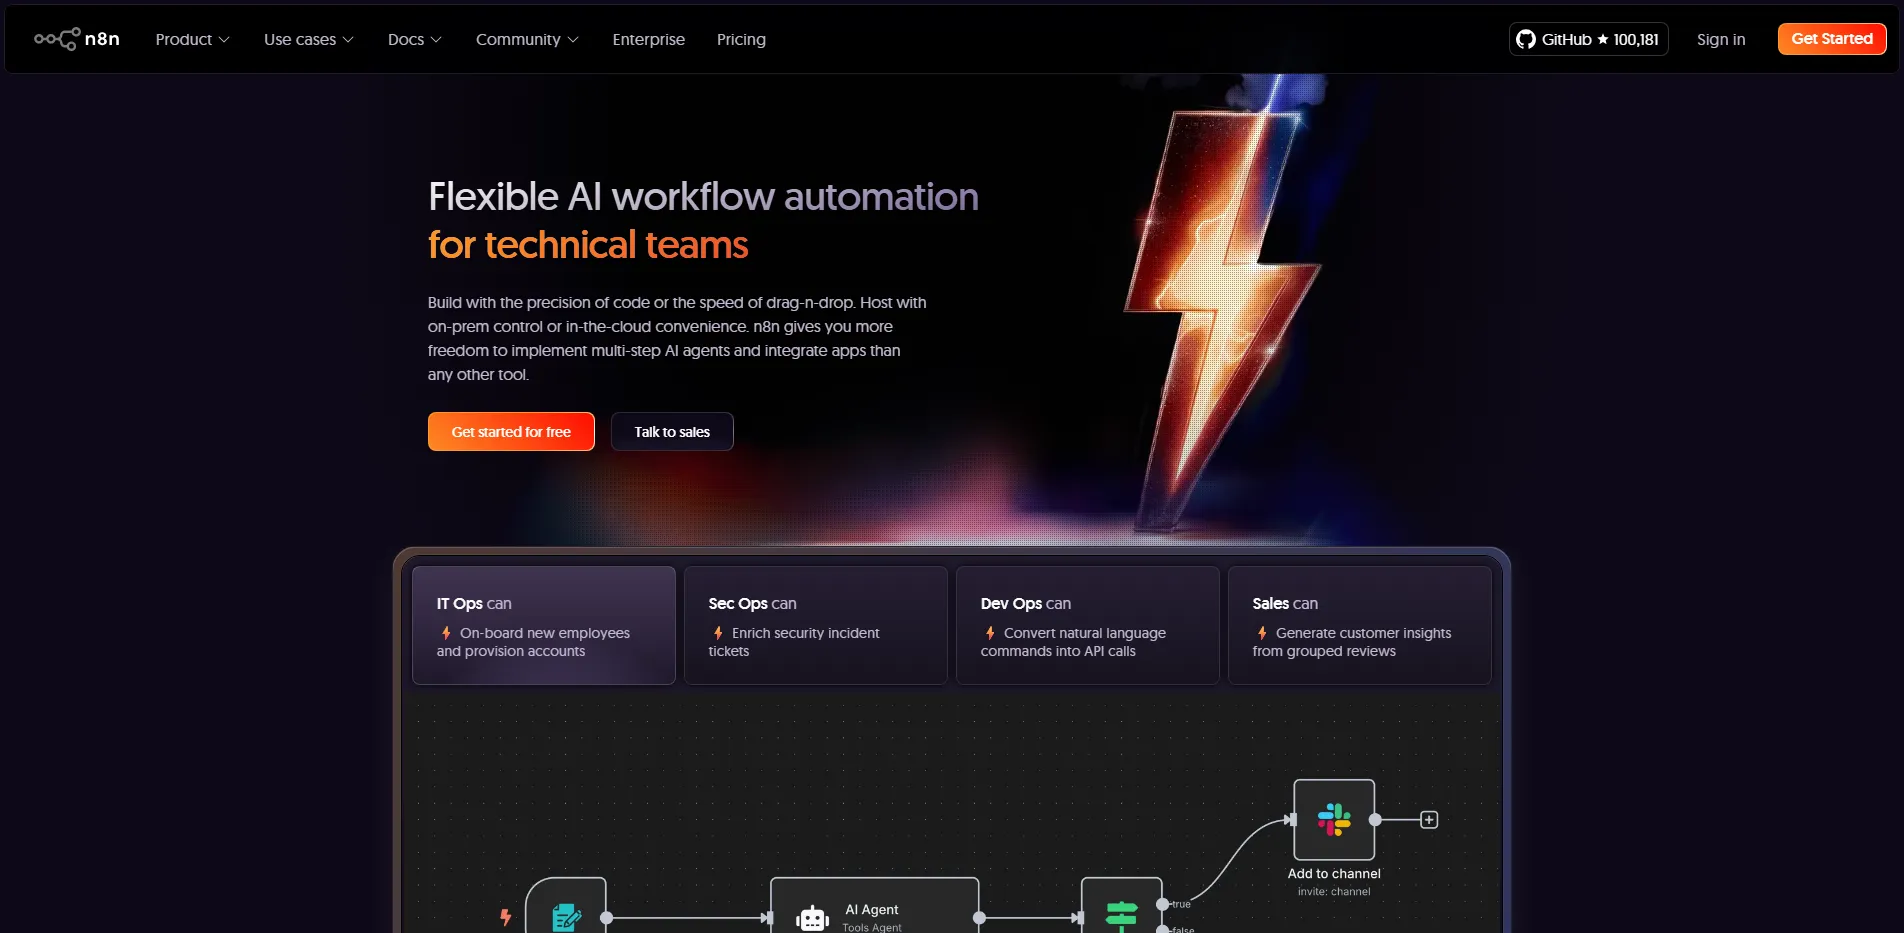This screenshot has width=1904, height=933.
Task: Click the GitHub star counter button
Action: 1588,39
